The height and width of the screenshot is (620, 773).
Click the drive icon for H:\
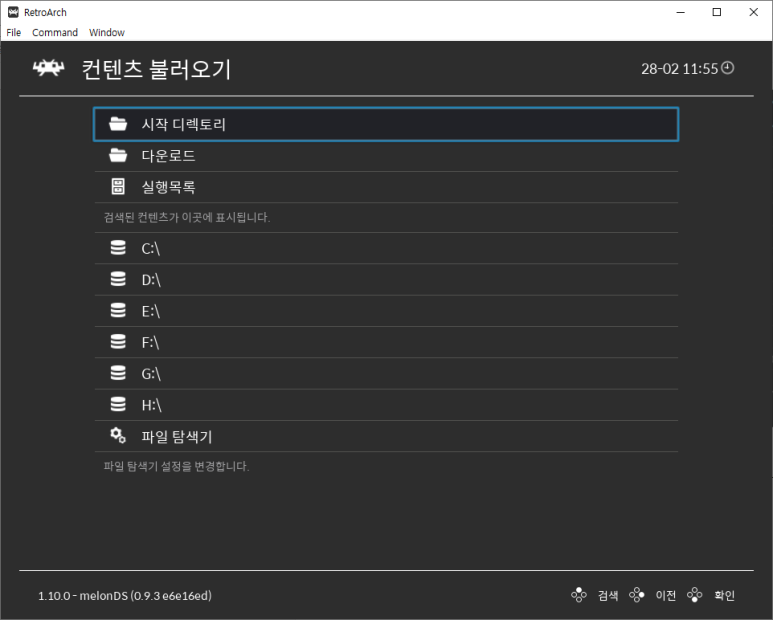pos(118,404)
